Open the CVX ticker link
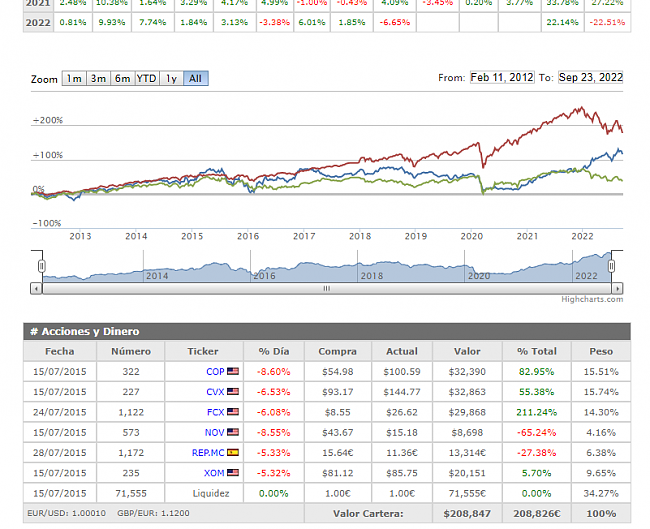Screen dimensions: 650x529 [x=215, y=392]
